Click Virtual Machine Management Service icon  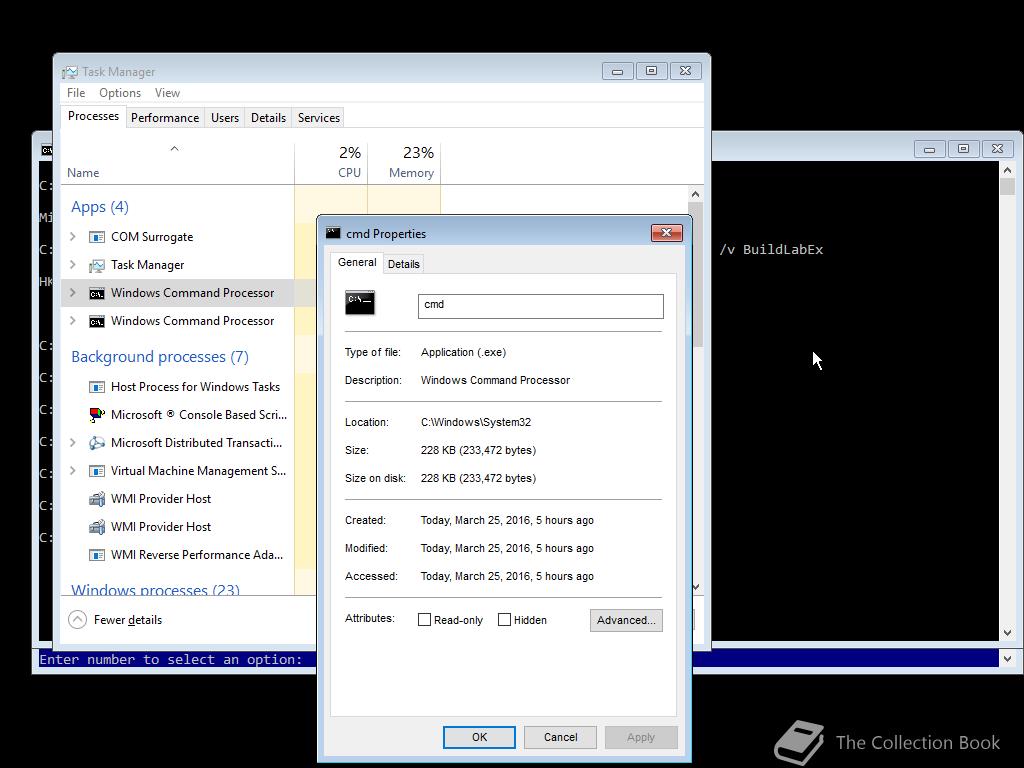click(97, 471)
